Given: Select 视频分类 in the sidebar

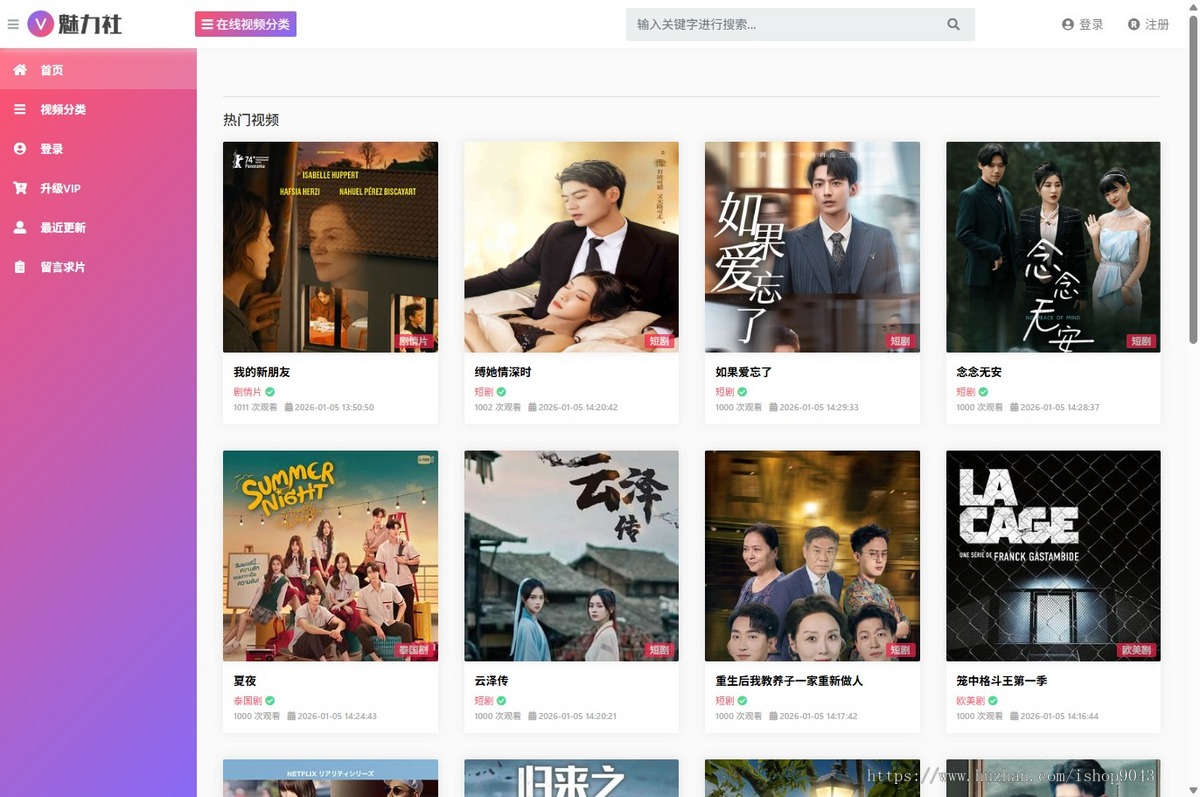Looking at the screenshot, I should point(98,109).
